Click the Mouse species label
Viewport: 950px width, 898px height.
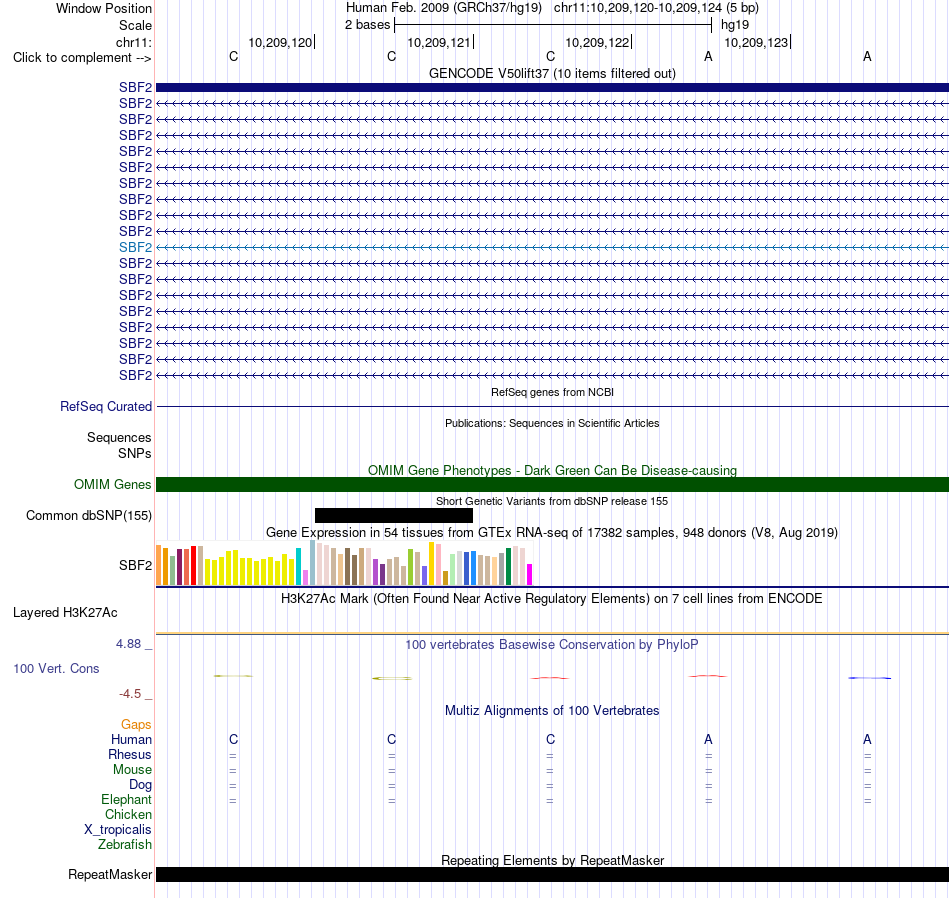pyautogui.click(x=132, y=770)
